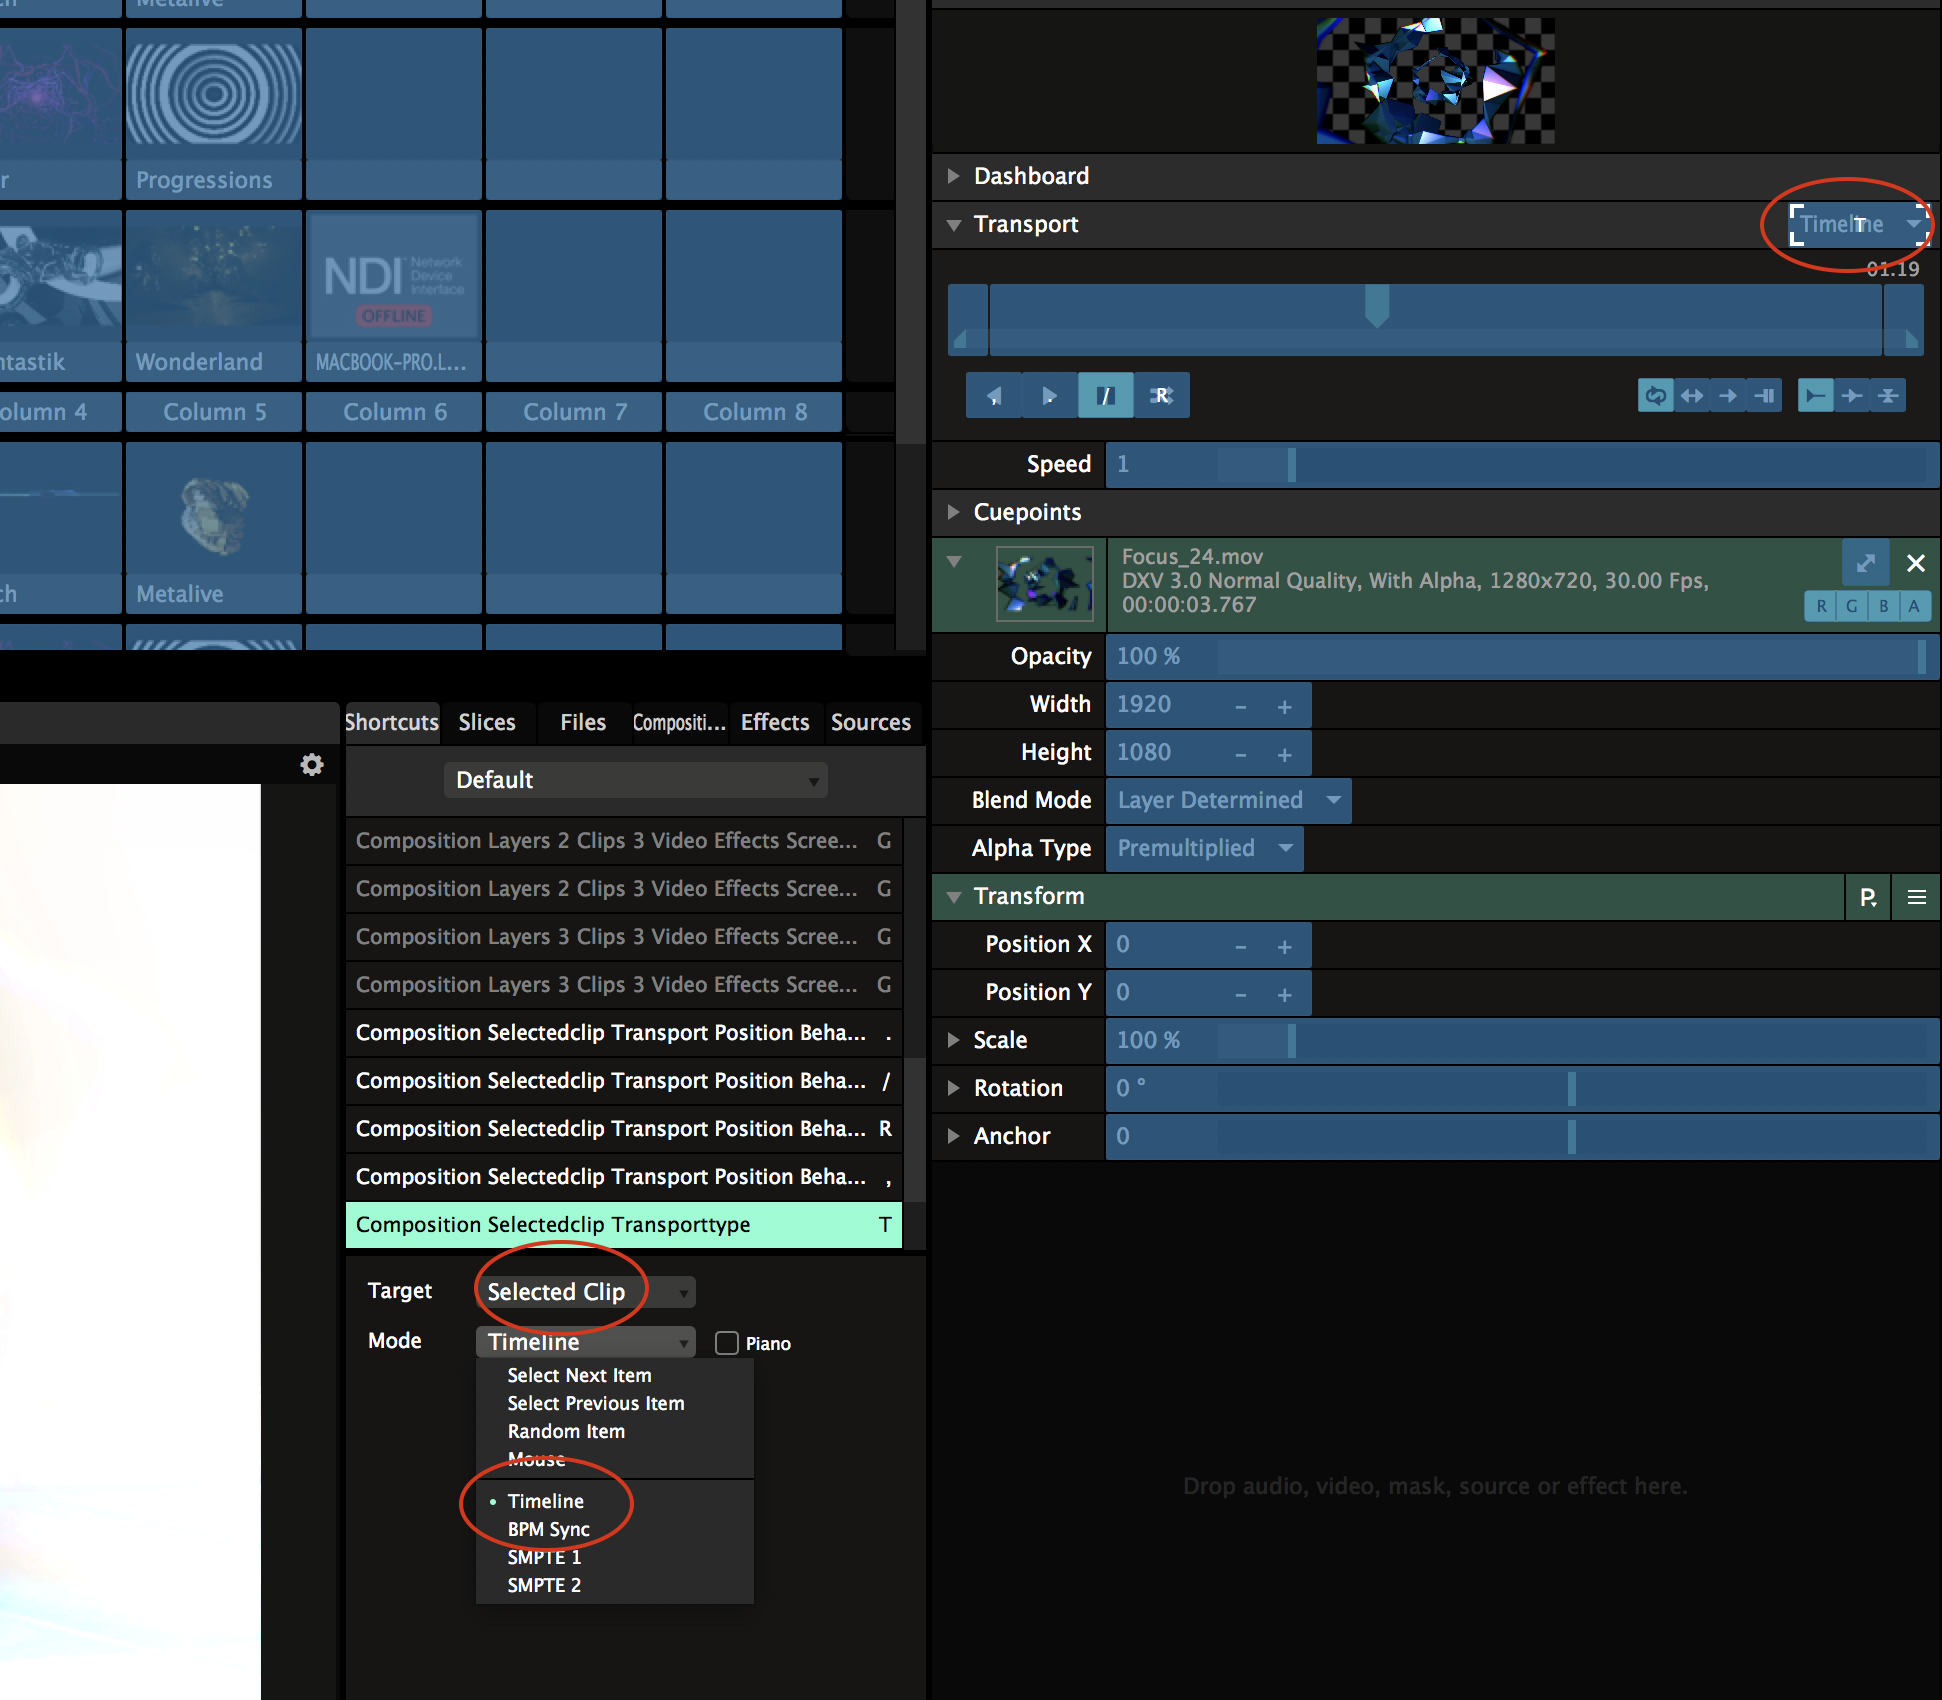This screenshot has height=1700, width=1942.
Task: Enable loop playback mode icon
Action: [x=1655, y=396]
